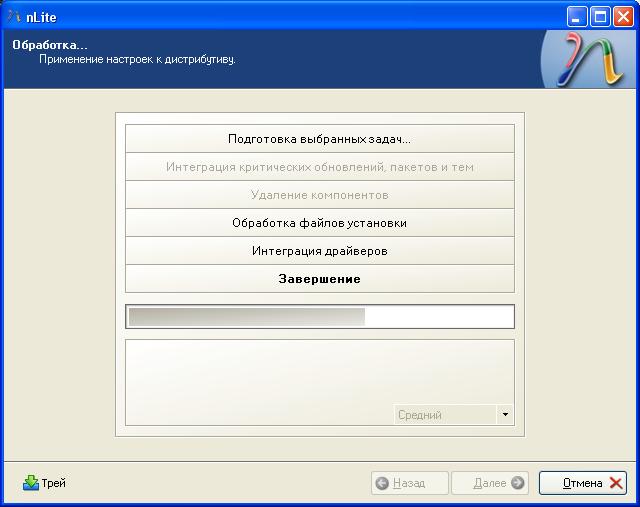The height and width of the screenshot is (507, 640).
Task: Click the Далее next button
Action: coord(490,483)
